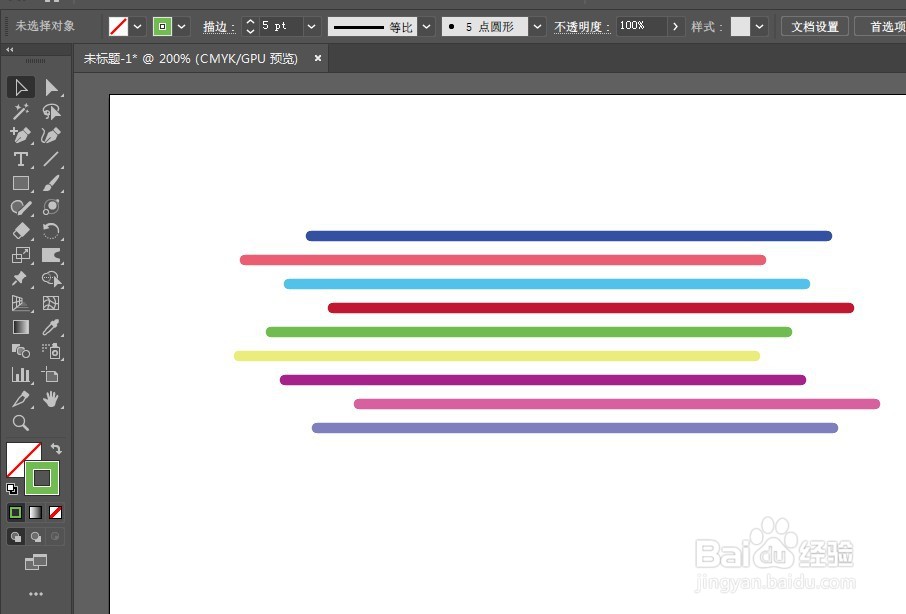Click the green stroke color swatch
Screen dimensions: 906x614
click(x=42, y=478)
